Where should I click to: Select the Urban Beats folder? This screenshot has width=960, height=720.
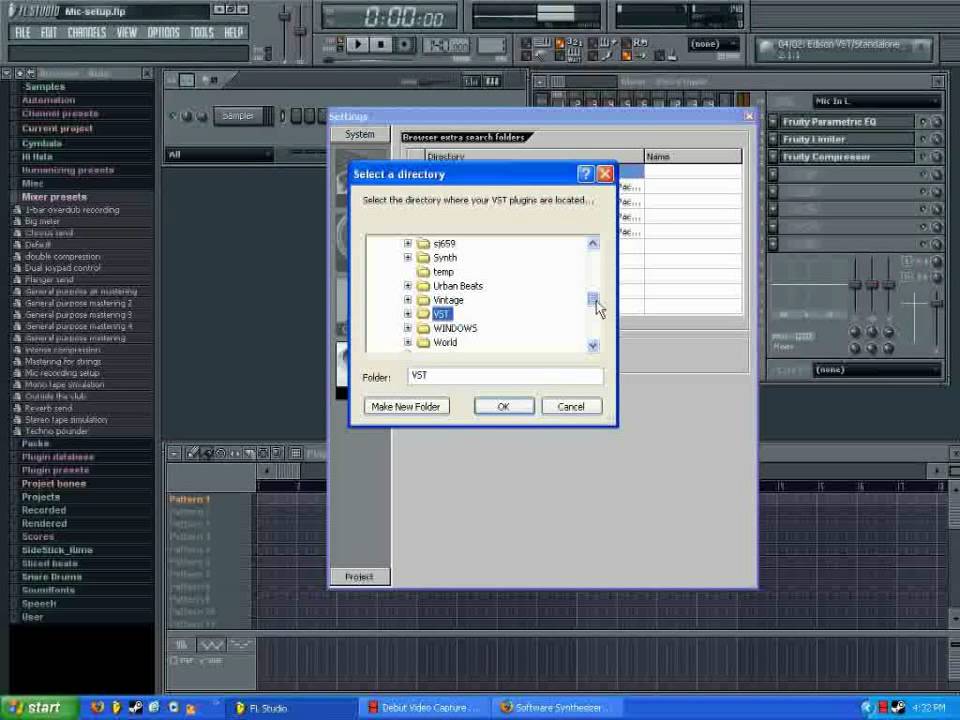[x=458, y=286]
